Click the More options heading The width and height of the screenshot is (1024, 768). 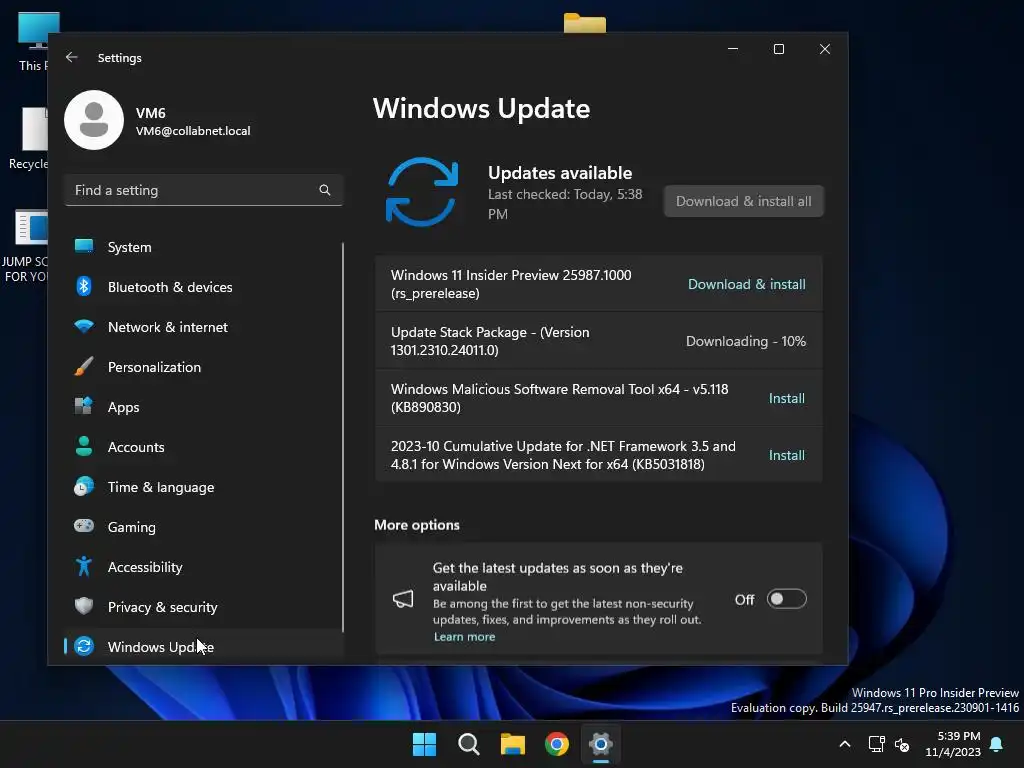pyautogui.click(x=417, y=525)
